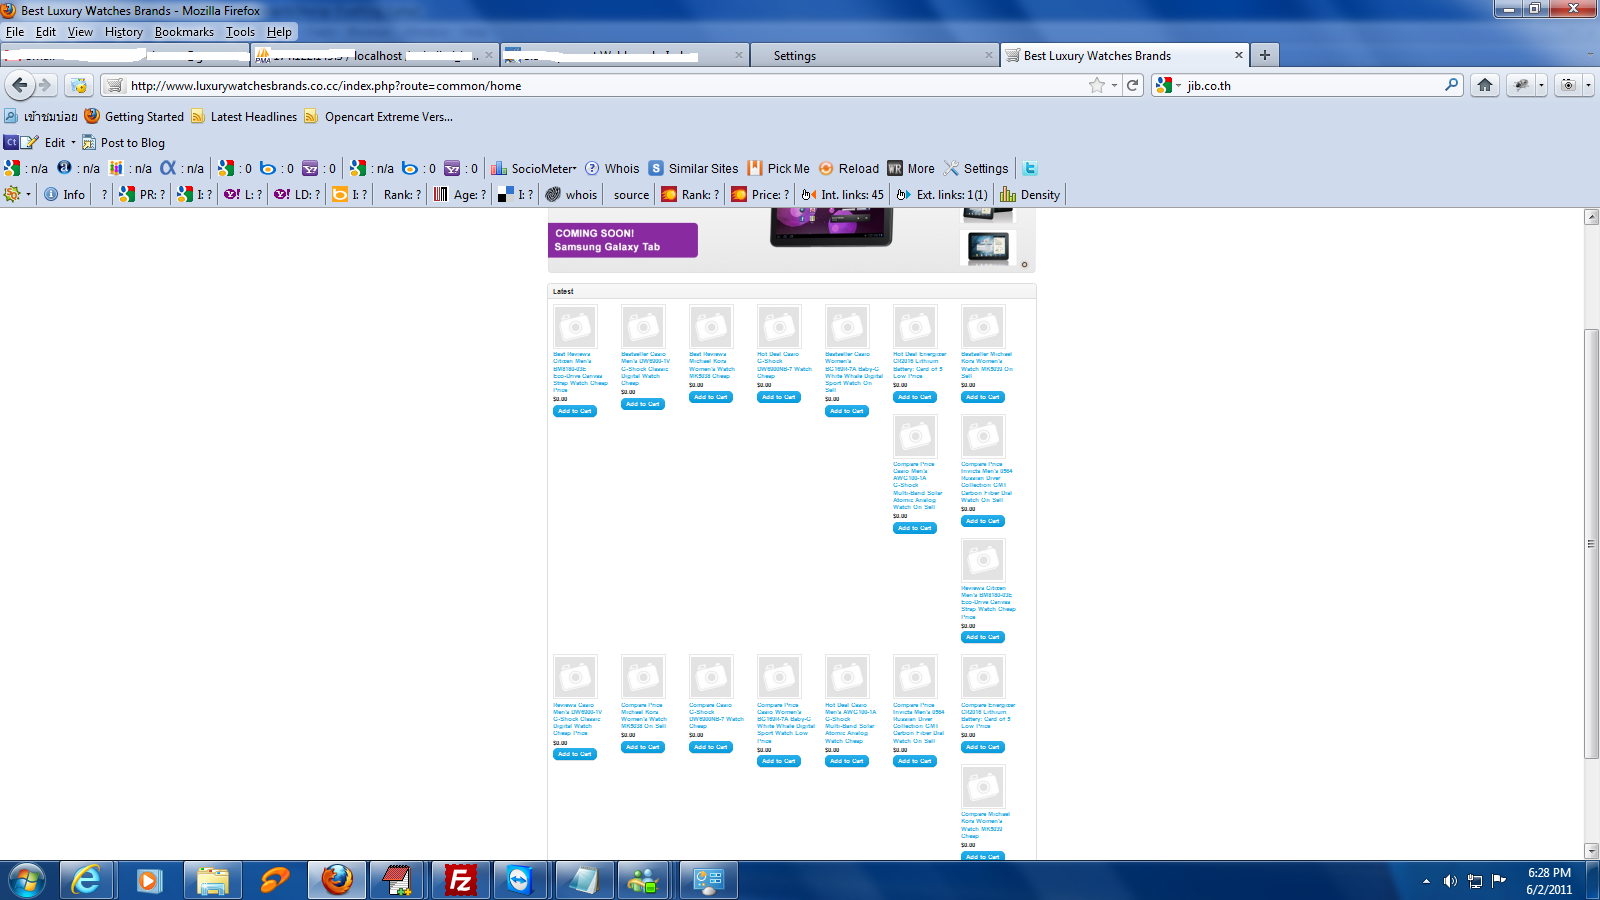Click Int. links: 45 item
This screenshot has height=900, width=1600.
[x=842, y=195]
